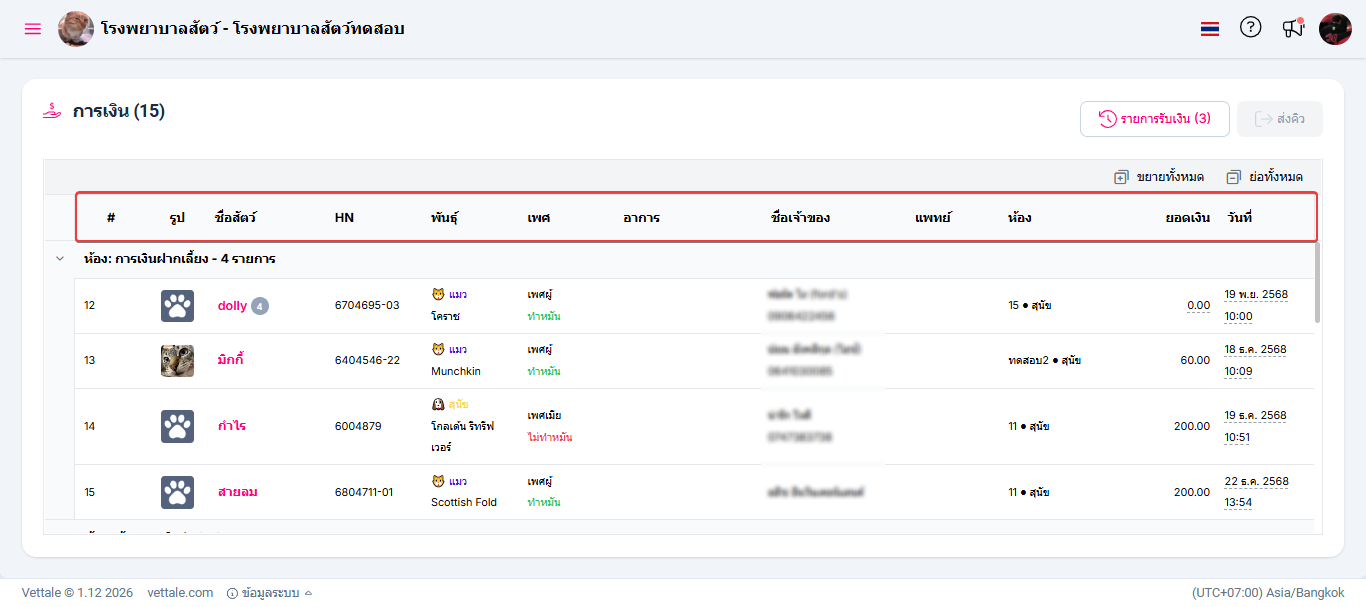This screenshot has height=607, width=1366.
Task: Click the hospital logo avatar
Action: coord(76,29)
